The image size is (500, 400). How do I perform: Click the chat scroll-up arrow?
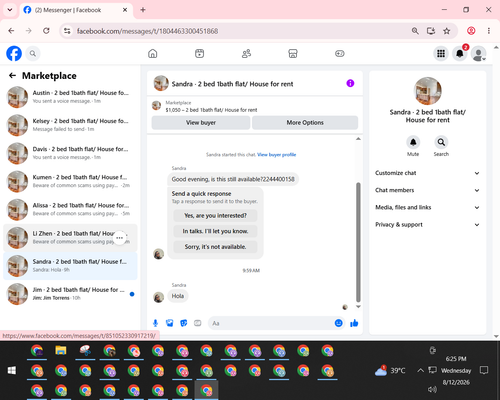pos(358,139)
